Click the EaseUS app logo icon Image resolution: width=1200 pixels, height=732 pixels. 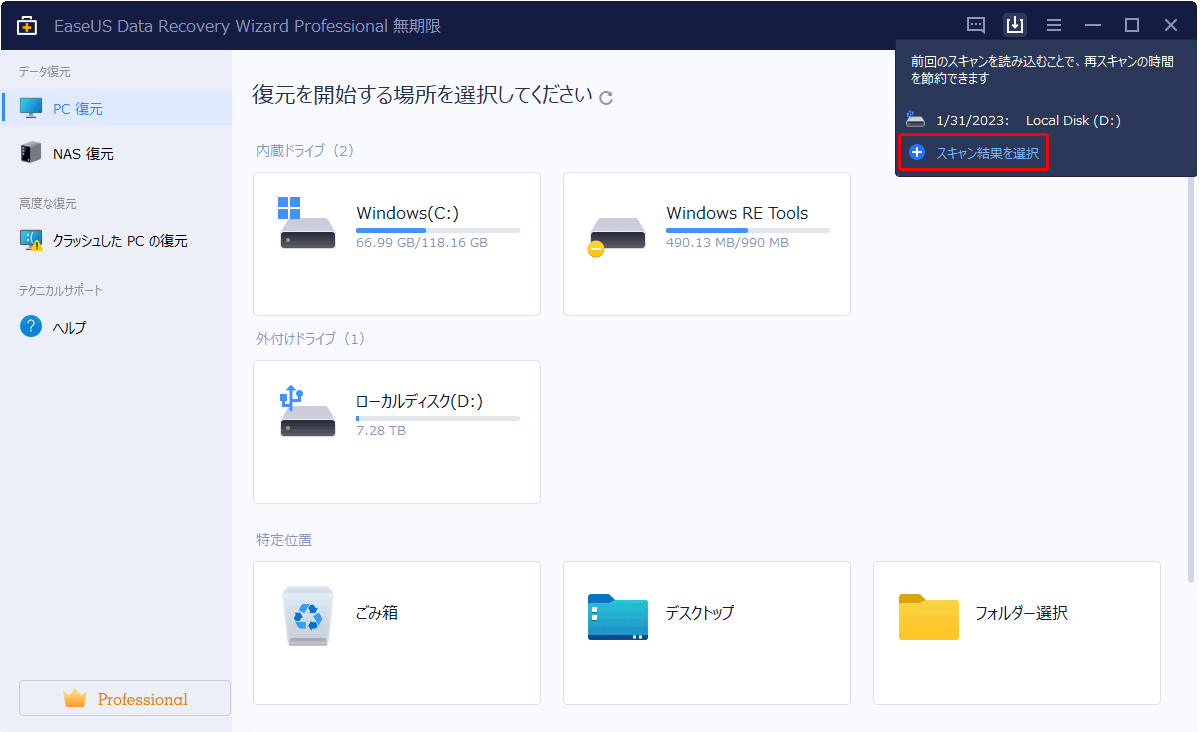pos(27,25)
